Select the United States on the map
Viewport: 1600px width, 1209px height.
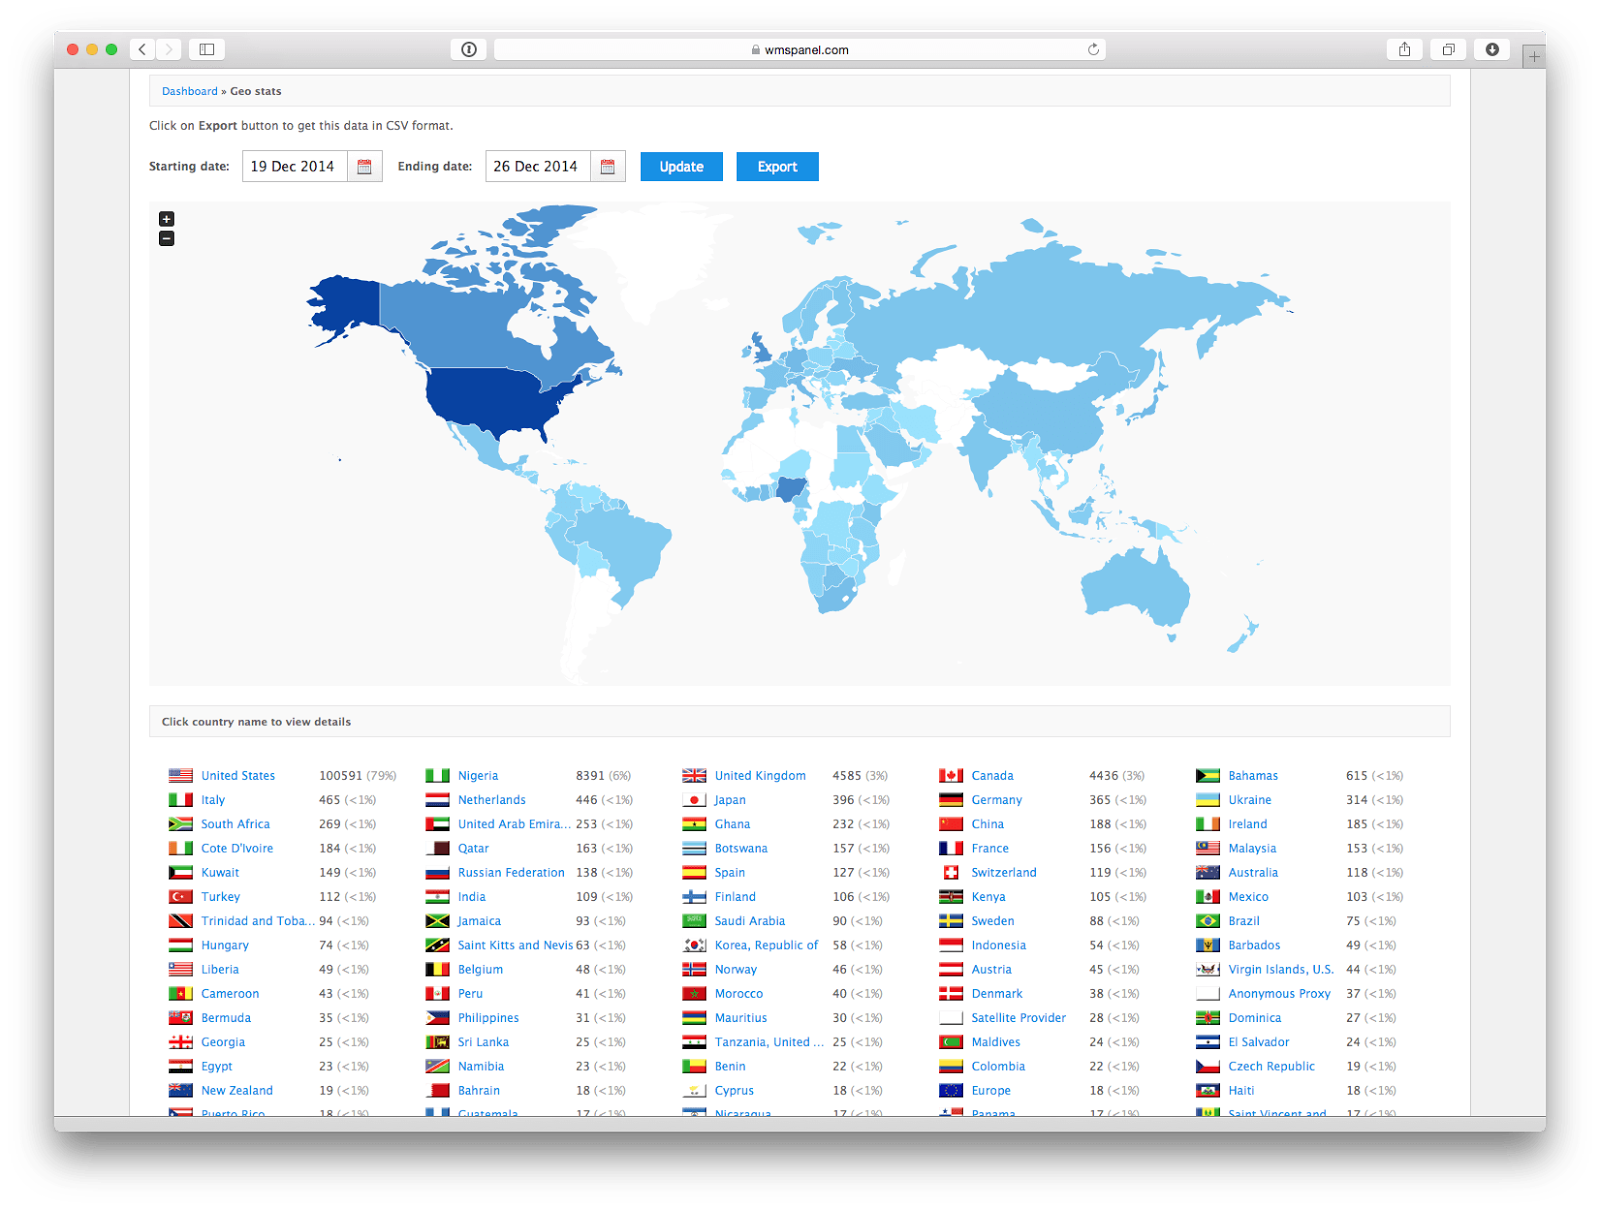click(490, 400)
